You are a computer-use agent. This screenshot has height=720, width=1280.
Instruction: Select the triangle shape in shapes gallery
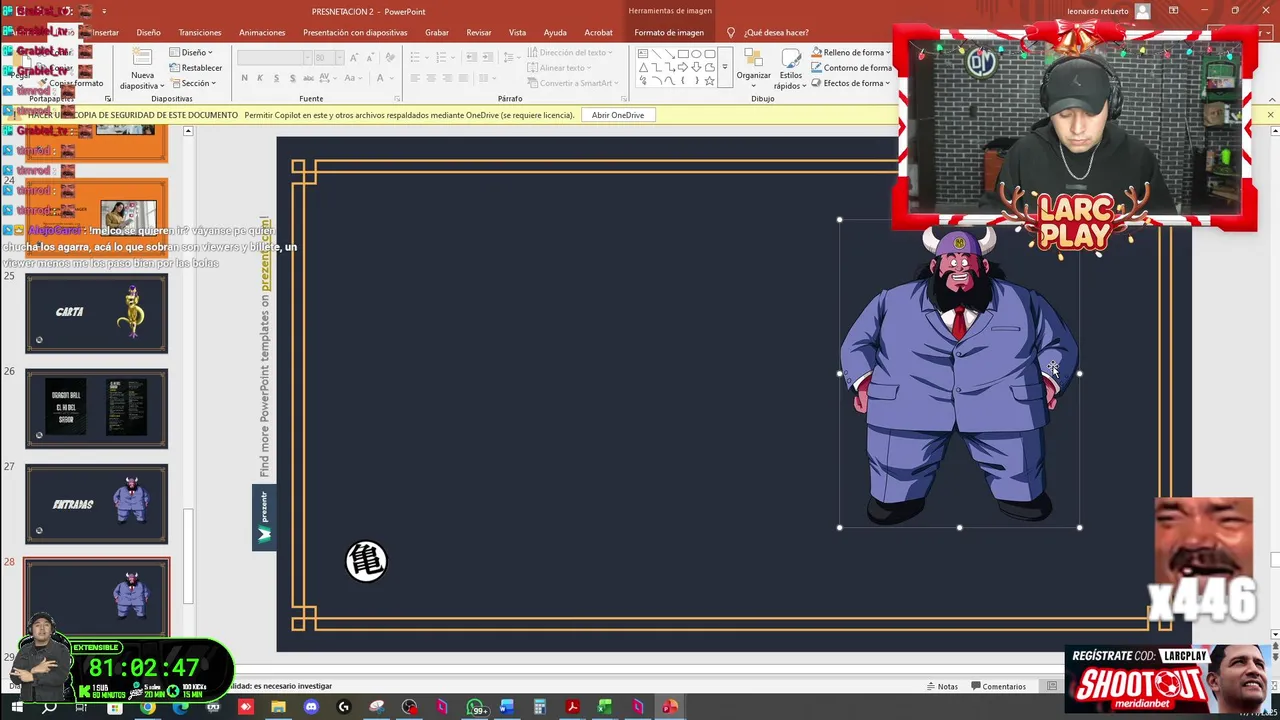(x=643, y=67)
